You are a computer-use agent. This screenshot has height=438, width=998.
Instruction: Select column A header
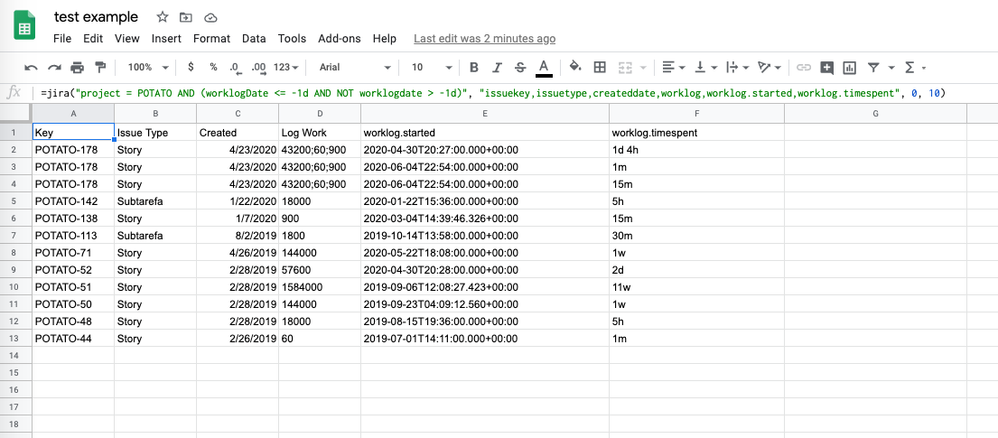click(73, 113)
